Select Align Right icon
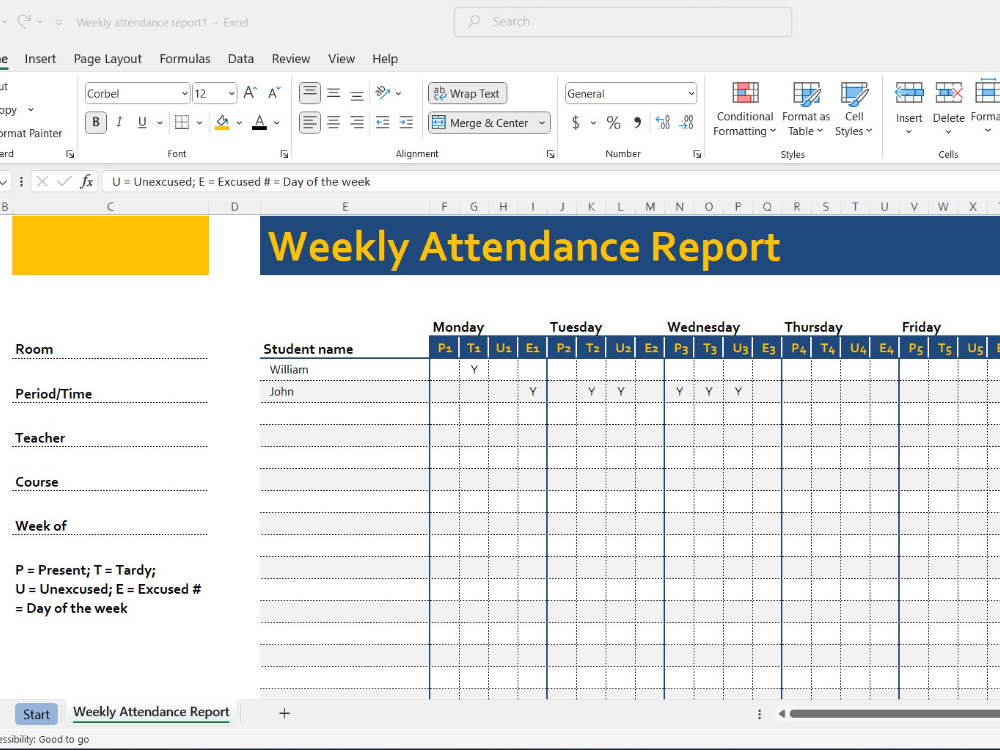 [x=357, y=122]
